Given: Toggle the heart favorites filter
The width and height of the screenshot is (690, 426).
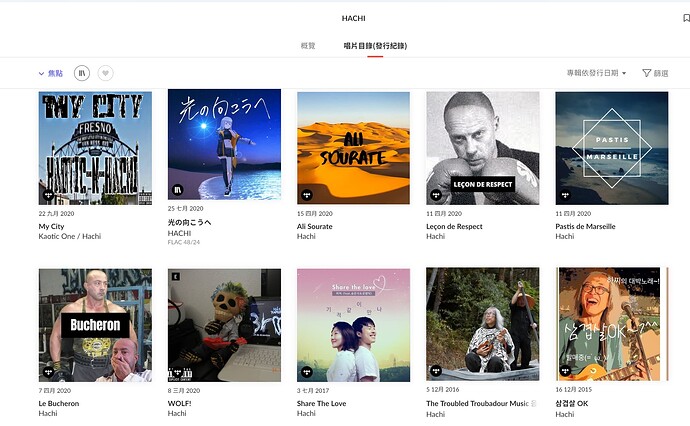Looking at the screenshot, I should point(105,73).
